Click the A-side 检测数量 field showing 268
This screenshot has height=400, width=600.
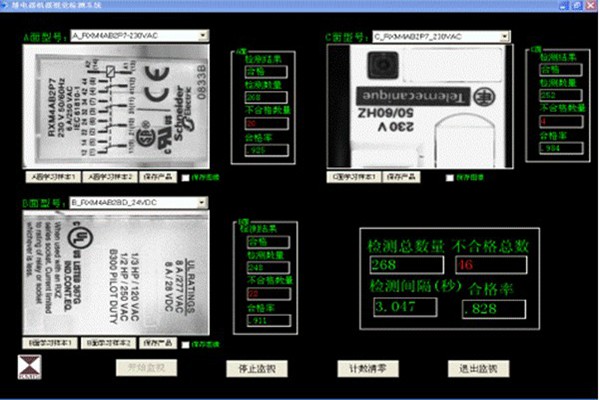266,97
